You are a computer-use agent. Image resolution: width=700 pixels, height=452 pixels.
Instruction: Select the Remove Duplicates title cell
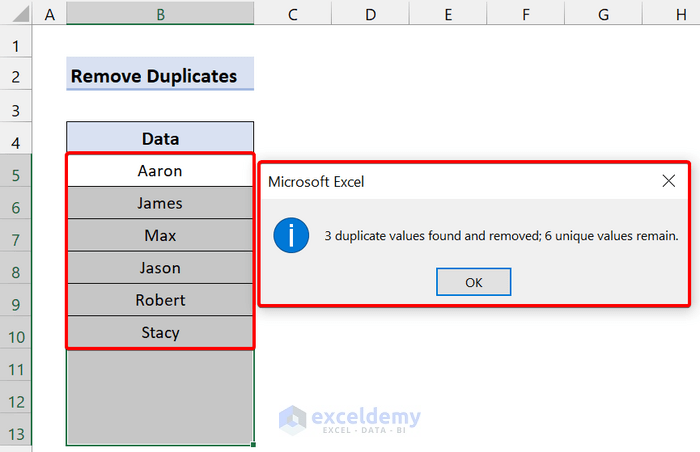pos(160,75)
